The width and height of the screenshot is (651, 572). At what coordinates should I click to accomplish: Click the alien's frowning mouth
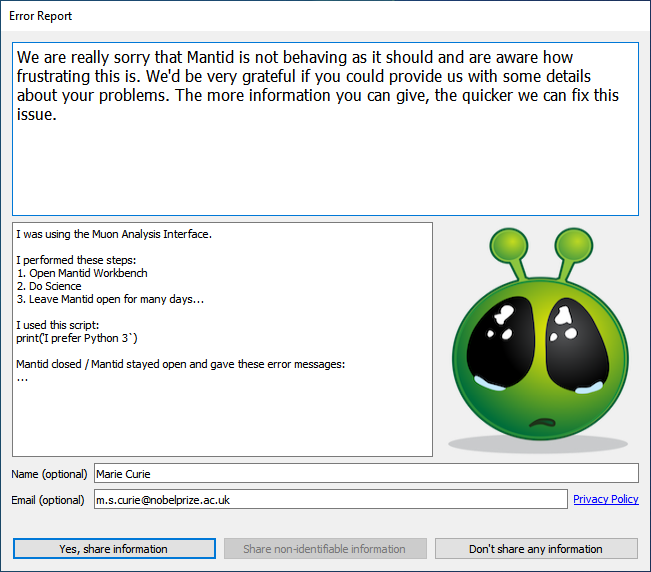pos(542,420)
